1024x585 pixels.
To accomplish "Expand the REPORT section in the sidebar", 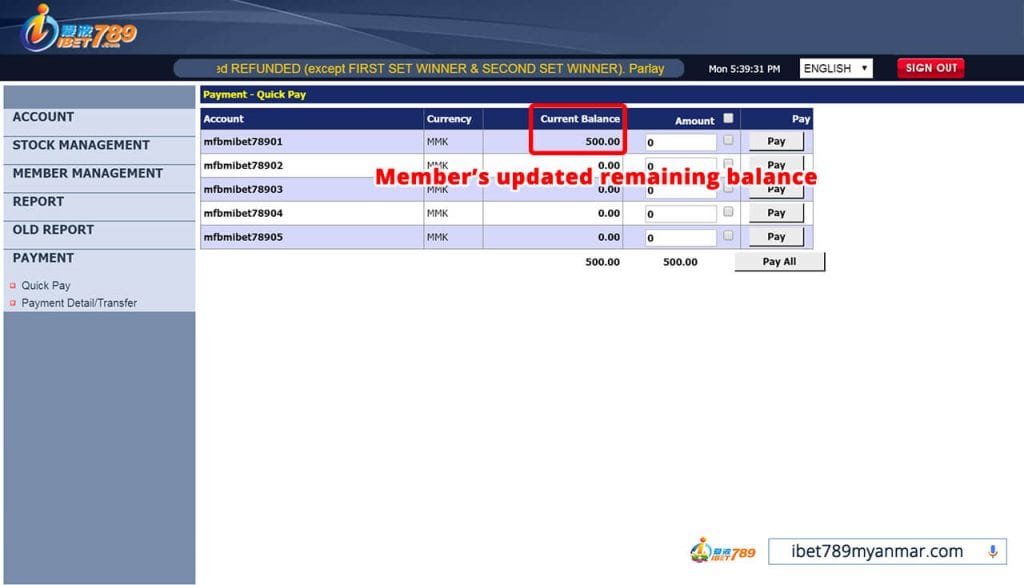I will point(38,201).
